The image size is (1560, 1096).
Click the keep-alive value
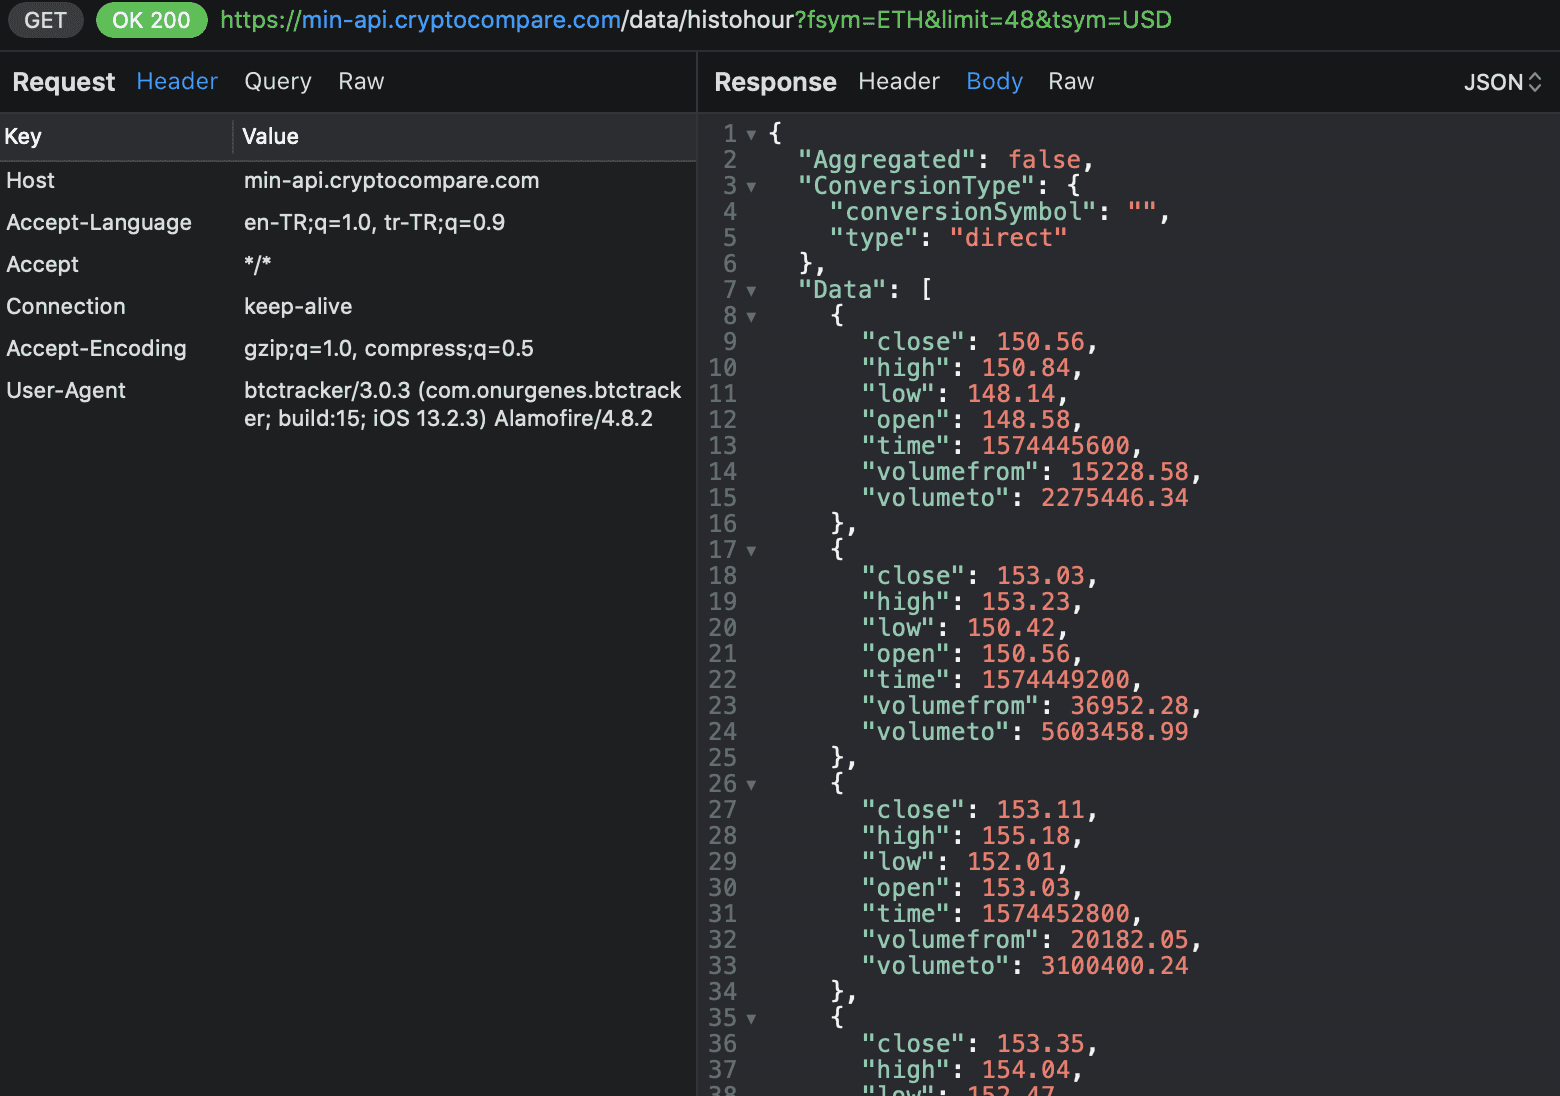coord(298,306)
